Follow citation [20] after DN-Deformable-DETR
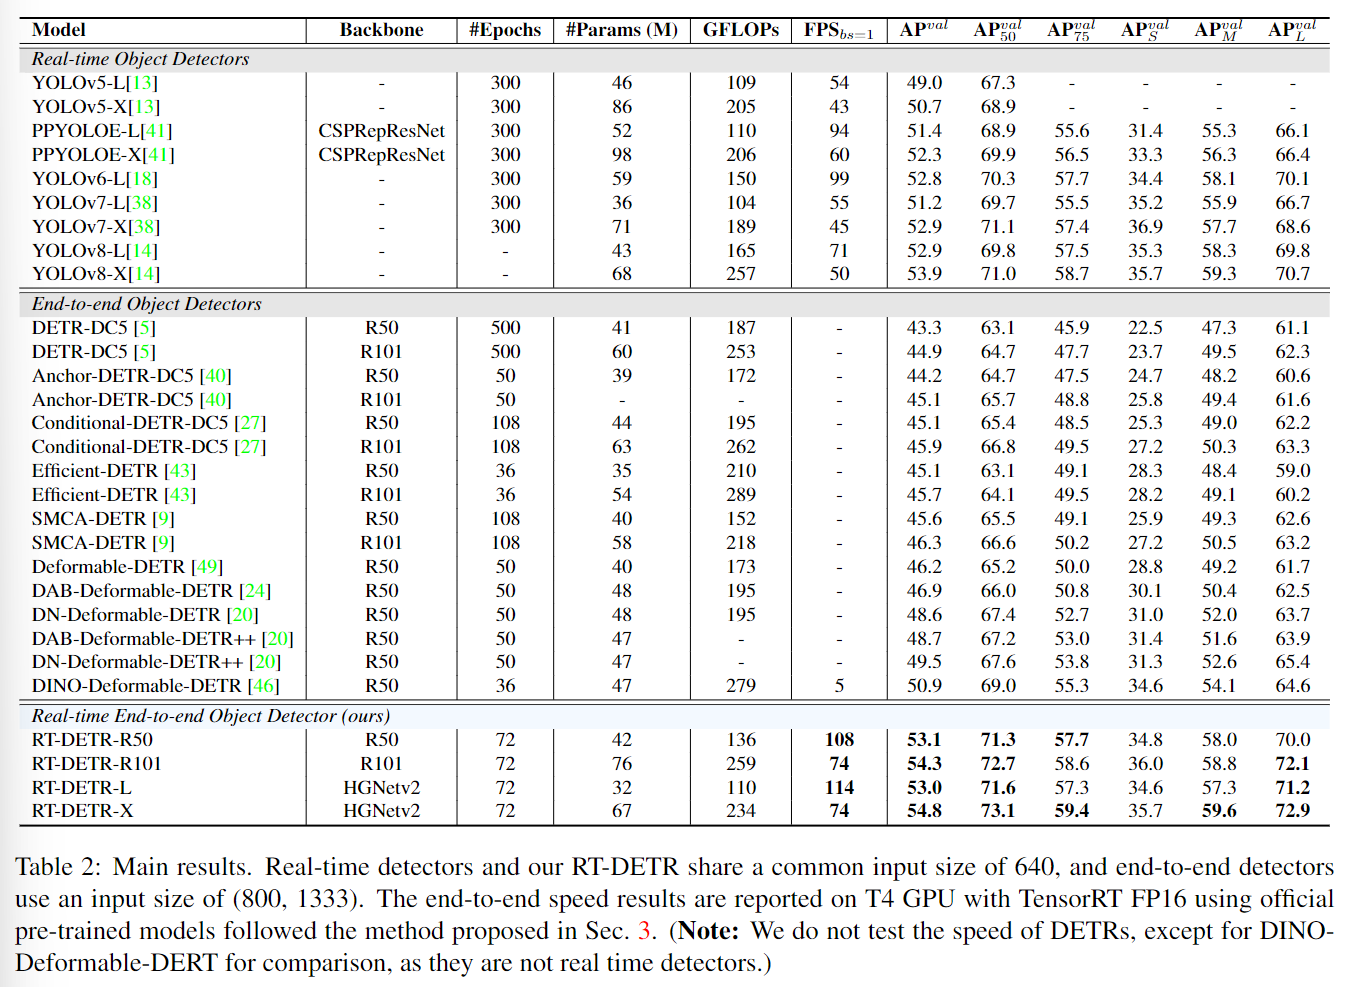 [x=243, y=615]
